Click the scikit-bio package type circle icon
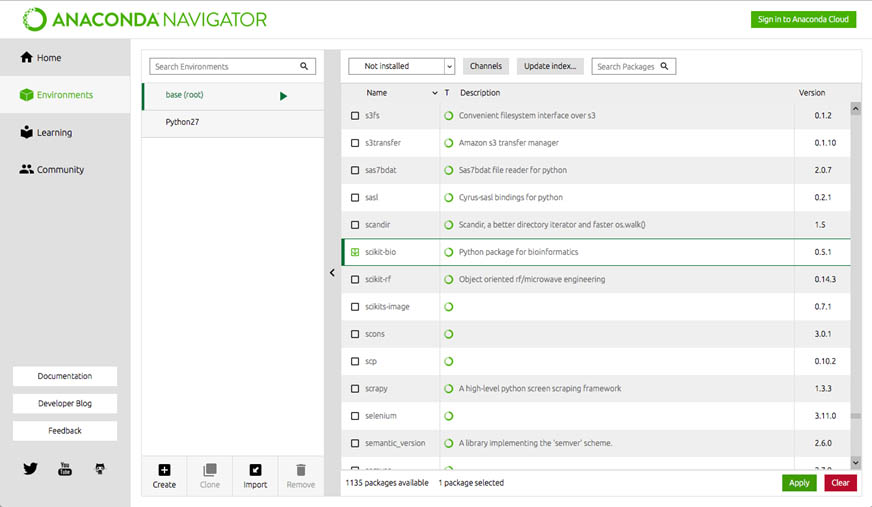Screen dimensions: 872x507 click(449, 252)
